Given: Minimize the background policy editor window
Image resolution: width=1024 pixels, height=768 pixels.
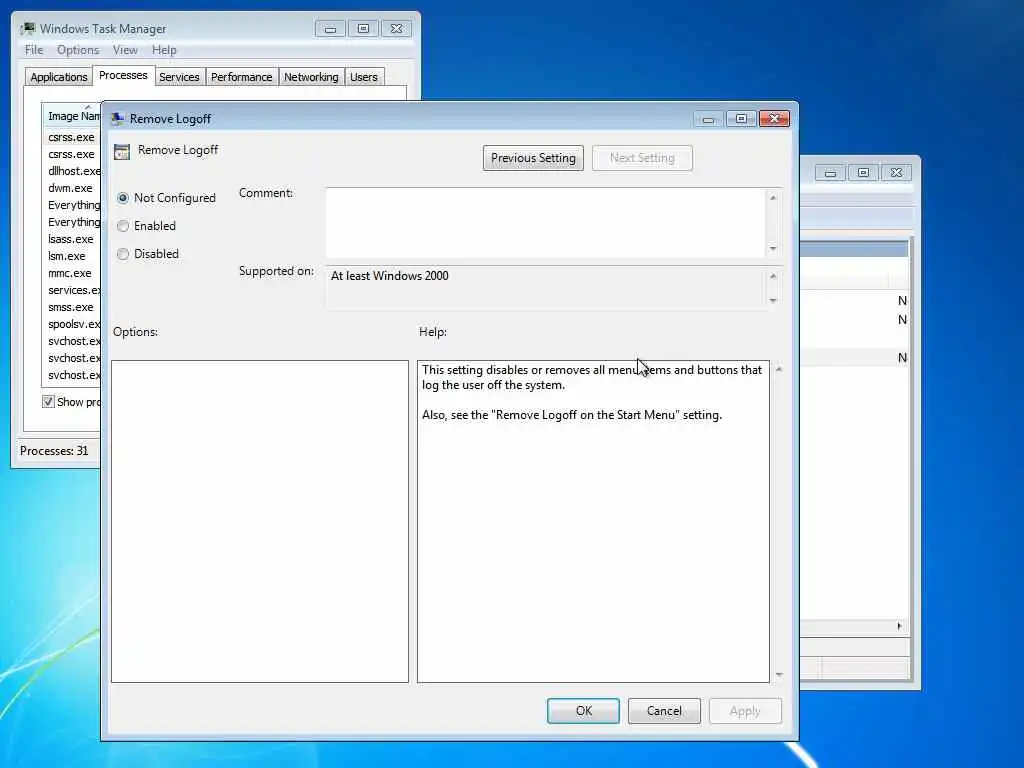Looking at the screenshot, I should pyautogui.click(x=830, y=173).
